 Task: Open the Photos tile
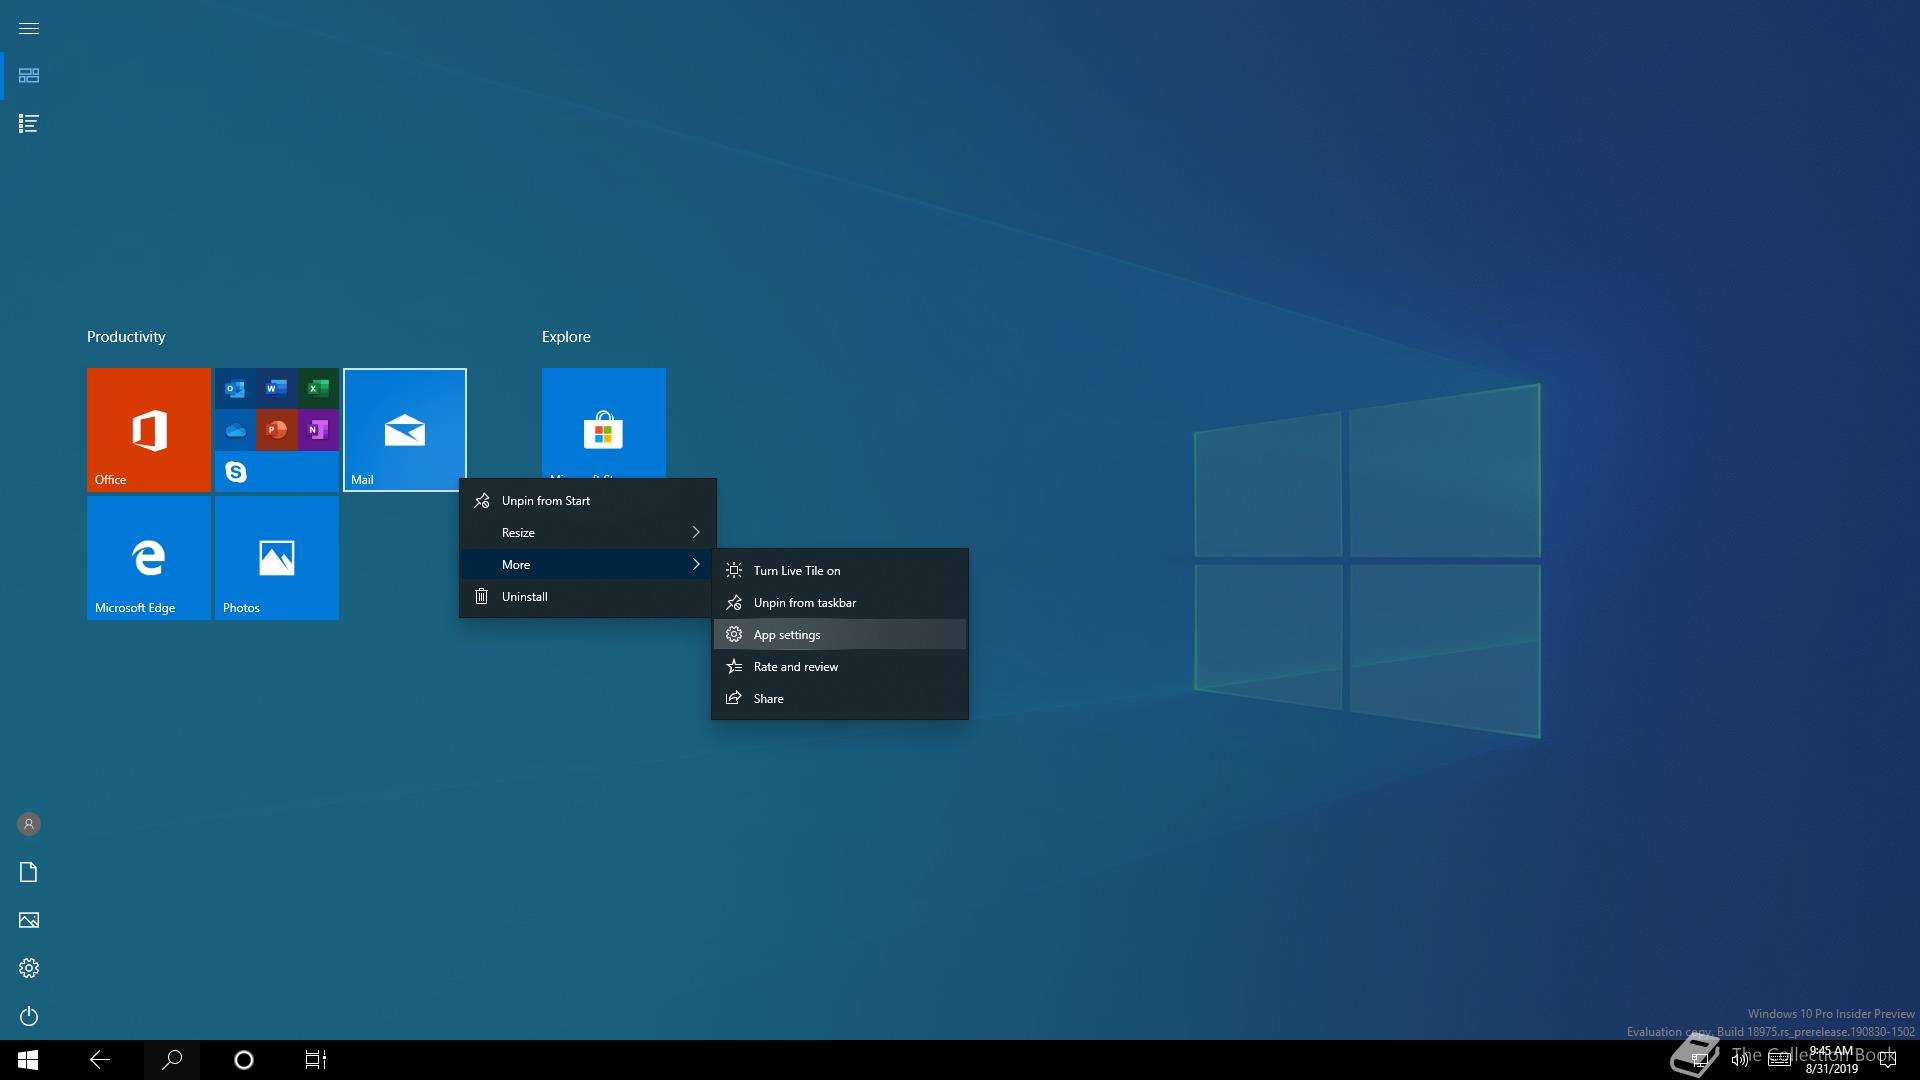[x=277, y=558]
